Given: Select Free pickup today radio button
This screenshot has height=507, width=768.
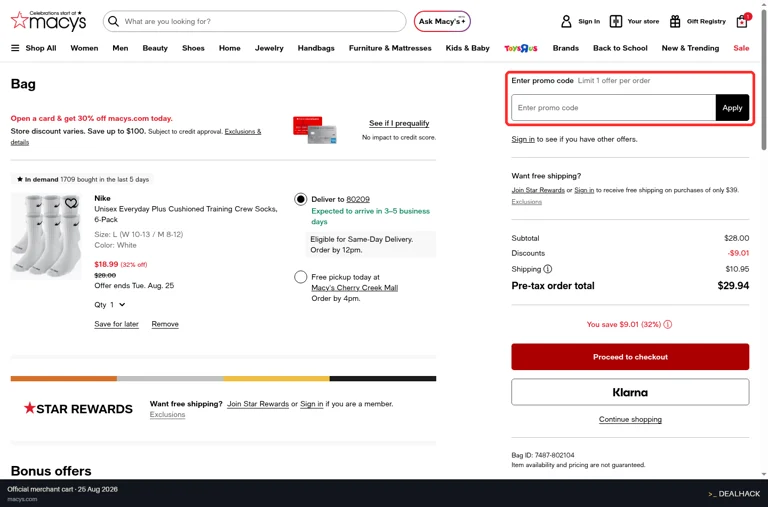Looking at the screenshot, I should 301,277.
